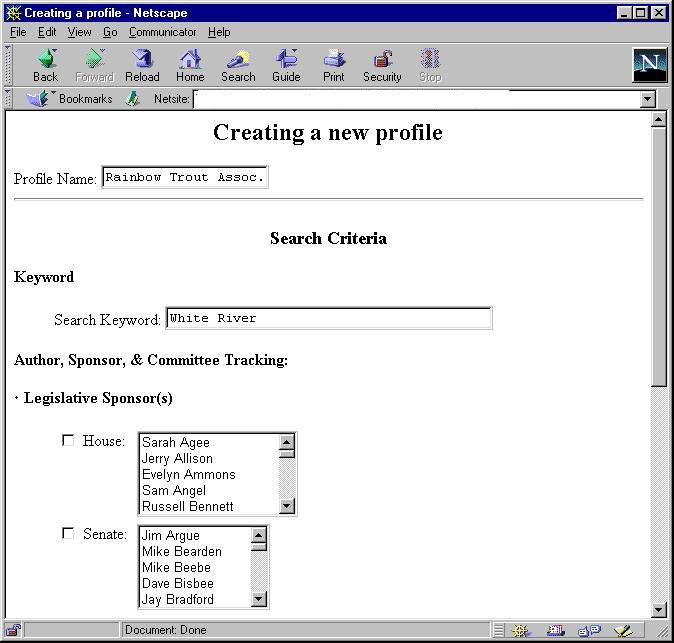Screen dimensions: 674x643
Task: Click the component bar grip icon in status bar
Action: click(498, 631)
